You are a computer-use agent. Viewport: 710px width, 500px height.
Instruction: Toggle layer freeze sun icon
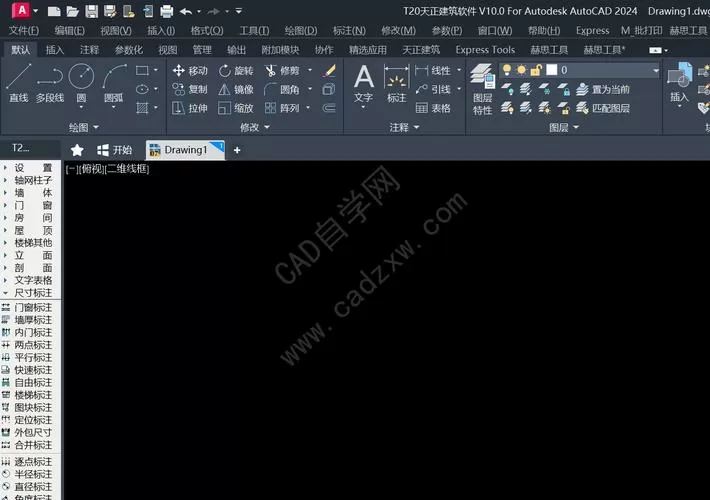click(x=522, y=70)
